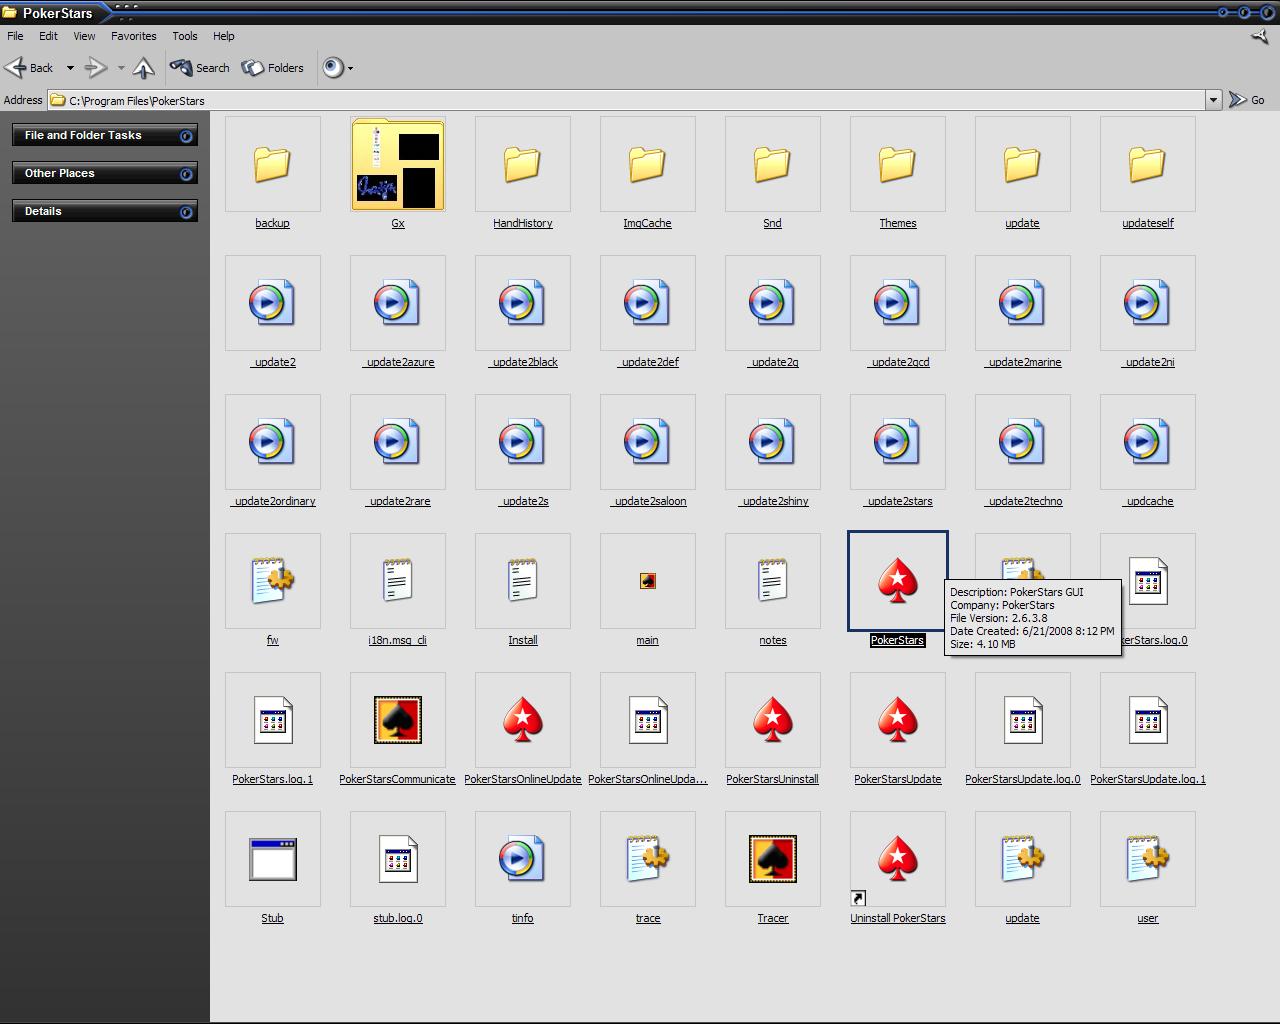Select the PokerStarsUpdate.log.0 file
Screen dimensions: 1280x1024
click(x=1022, y=720)
